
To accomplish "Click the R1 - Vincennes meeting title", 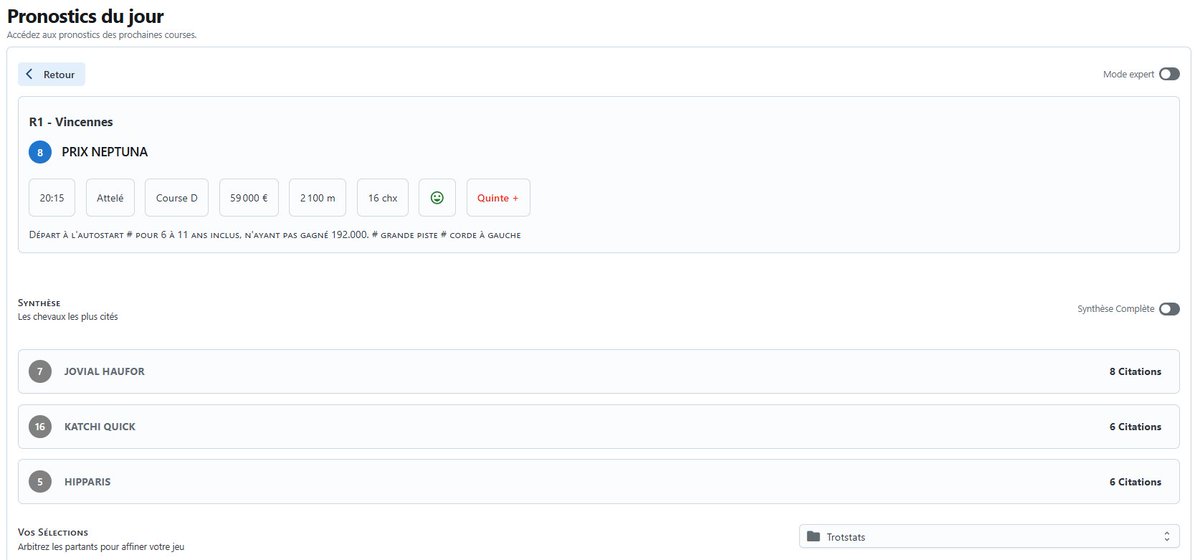I will point(71,122).
